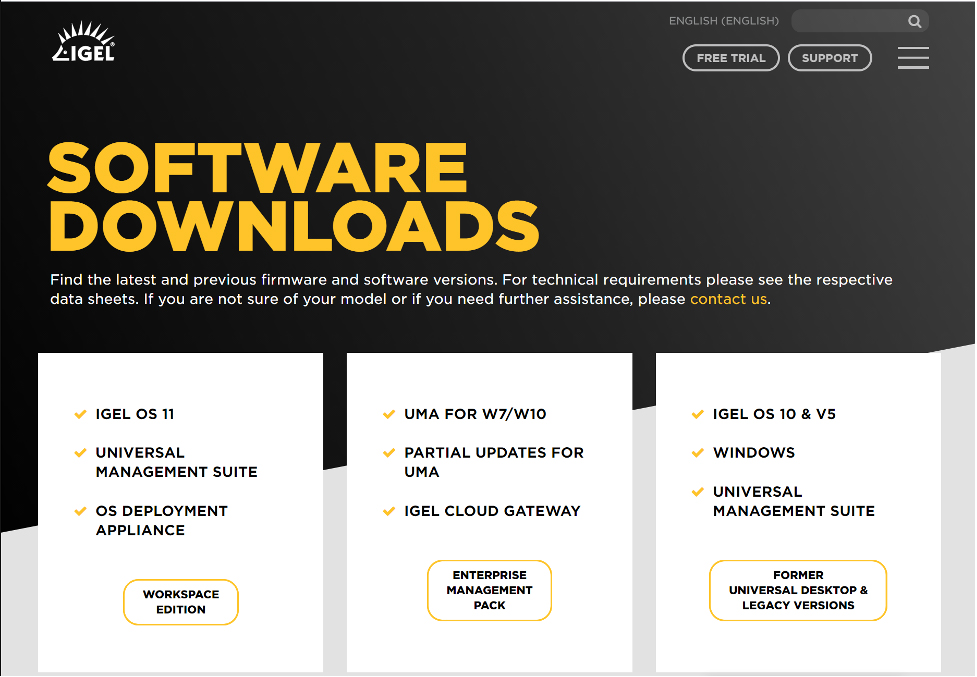
Task: Click the Software Downloads heading
Action: coord(293,196)
